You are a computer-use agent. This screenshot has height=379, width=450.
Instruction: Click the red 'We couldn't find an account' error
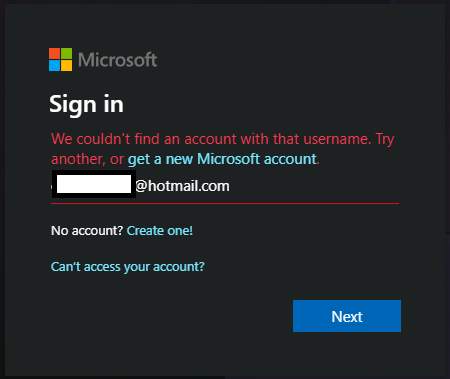(223, 149)
